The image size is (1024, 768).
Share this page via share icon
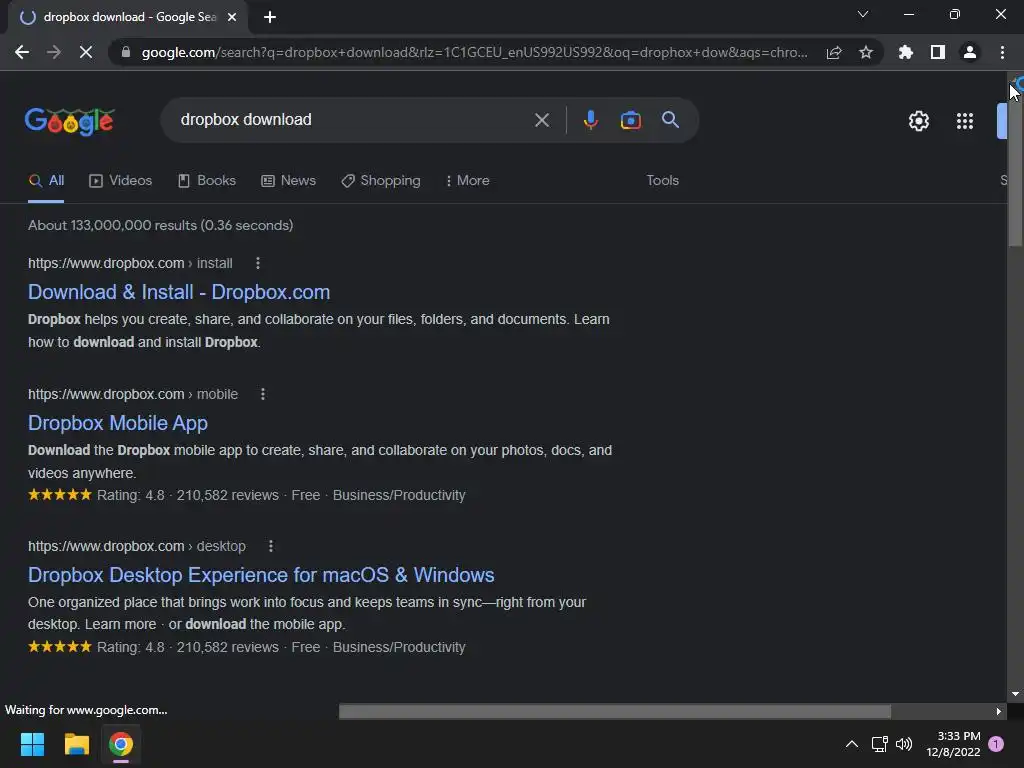[x=834, y=52]
